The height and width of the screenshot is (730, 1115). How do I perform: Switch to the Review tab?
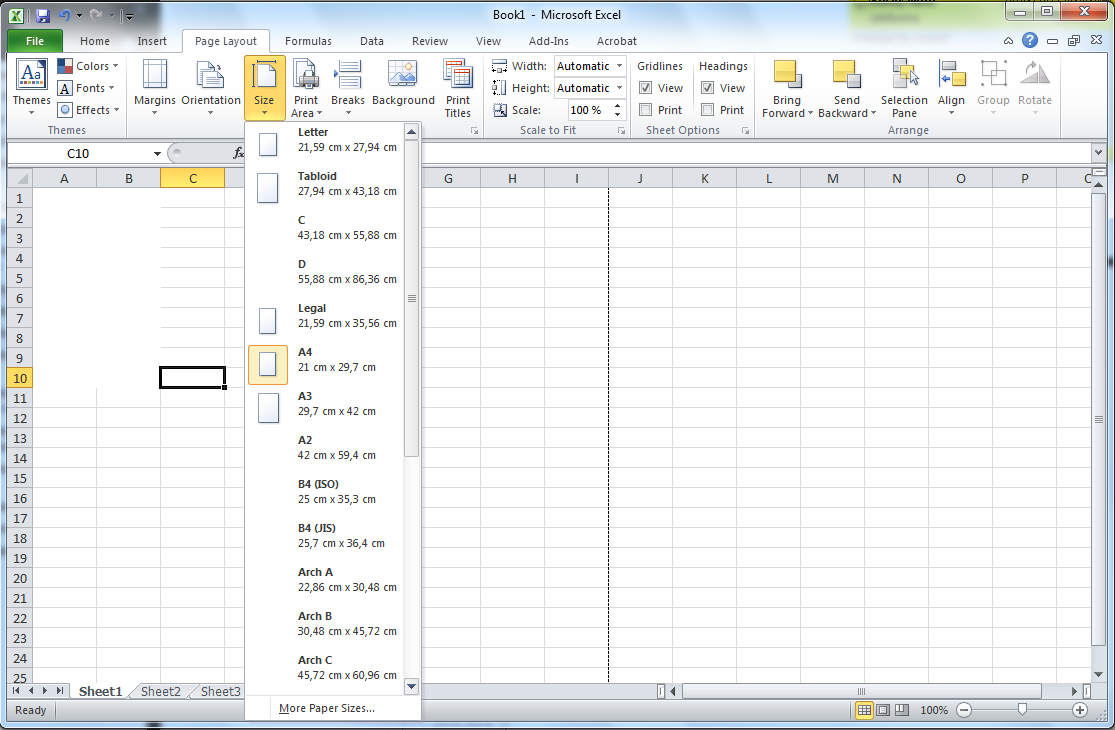[430, 41]
